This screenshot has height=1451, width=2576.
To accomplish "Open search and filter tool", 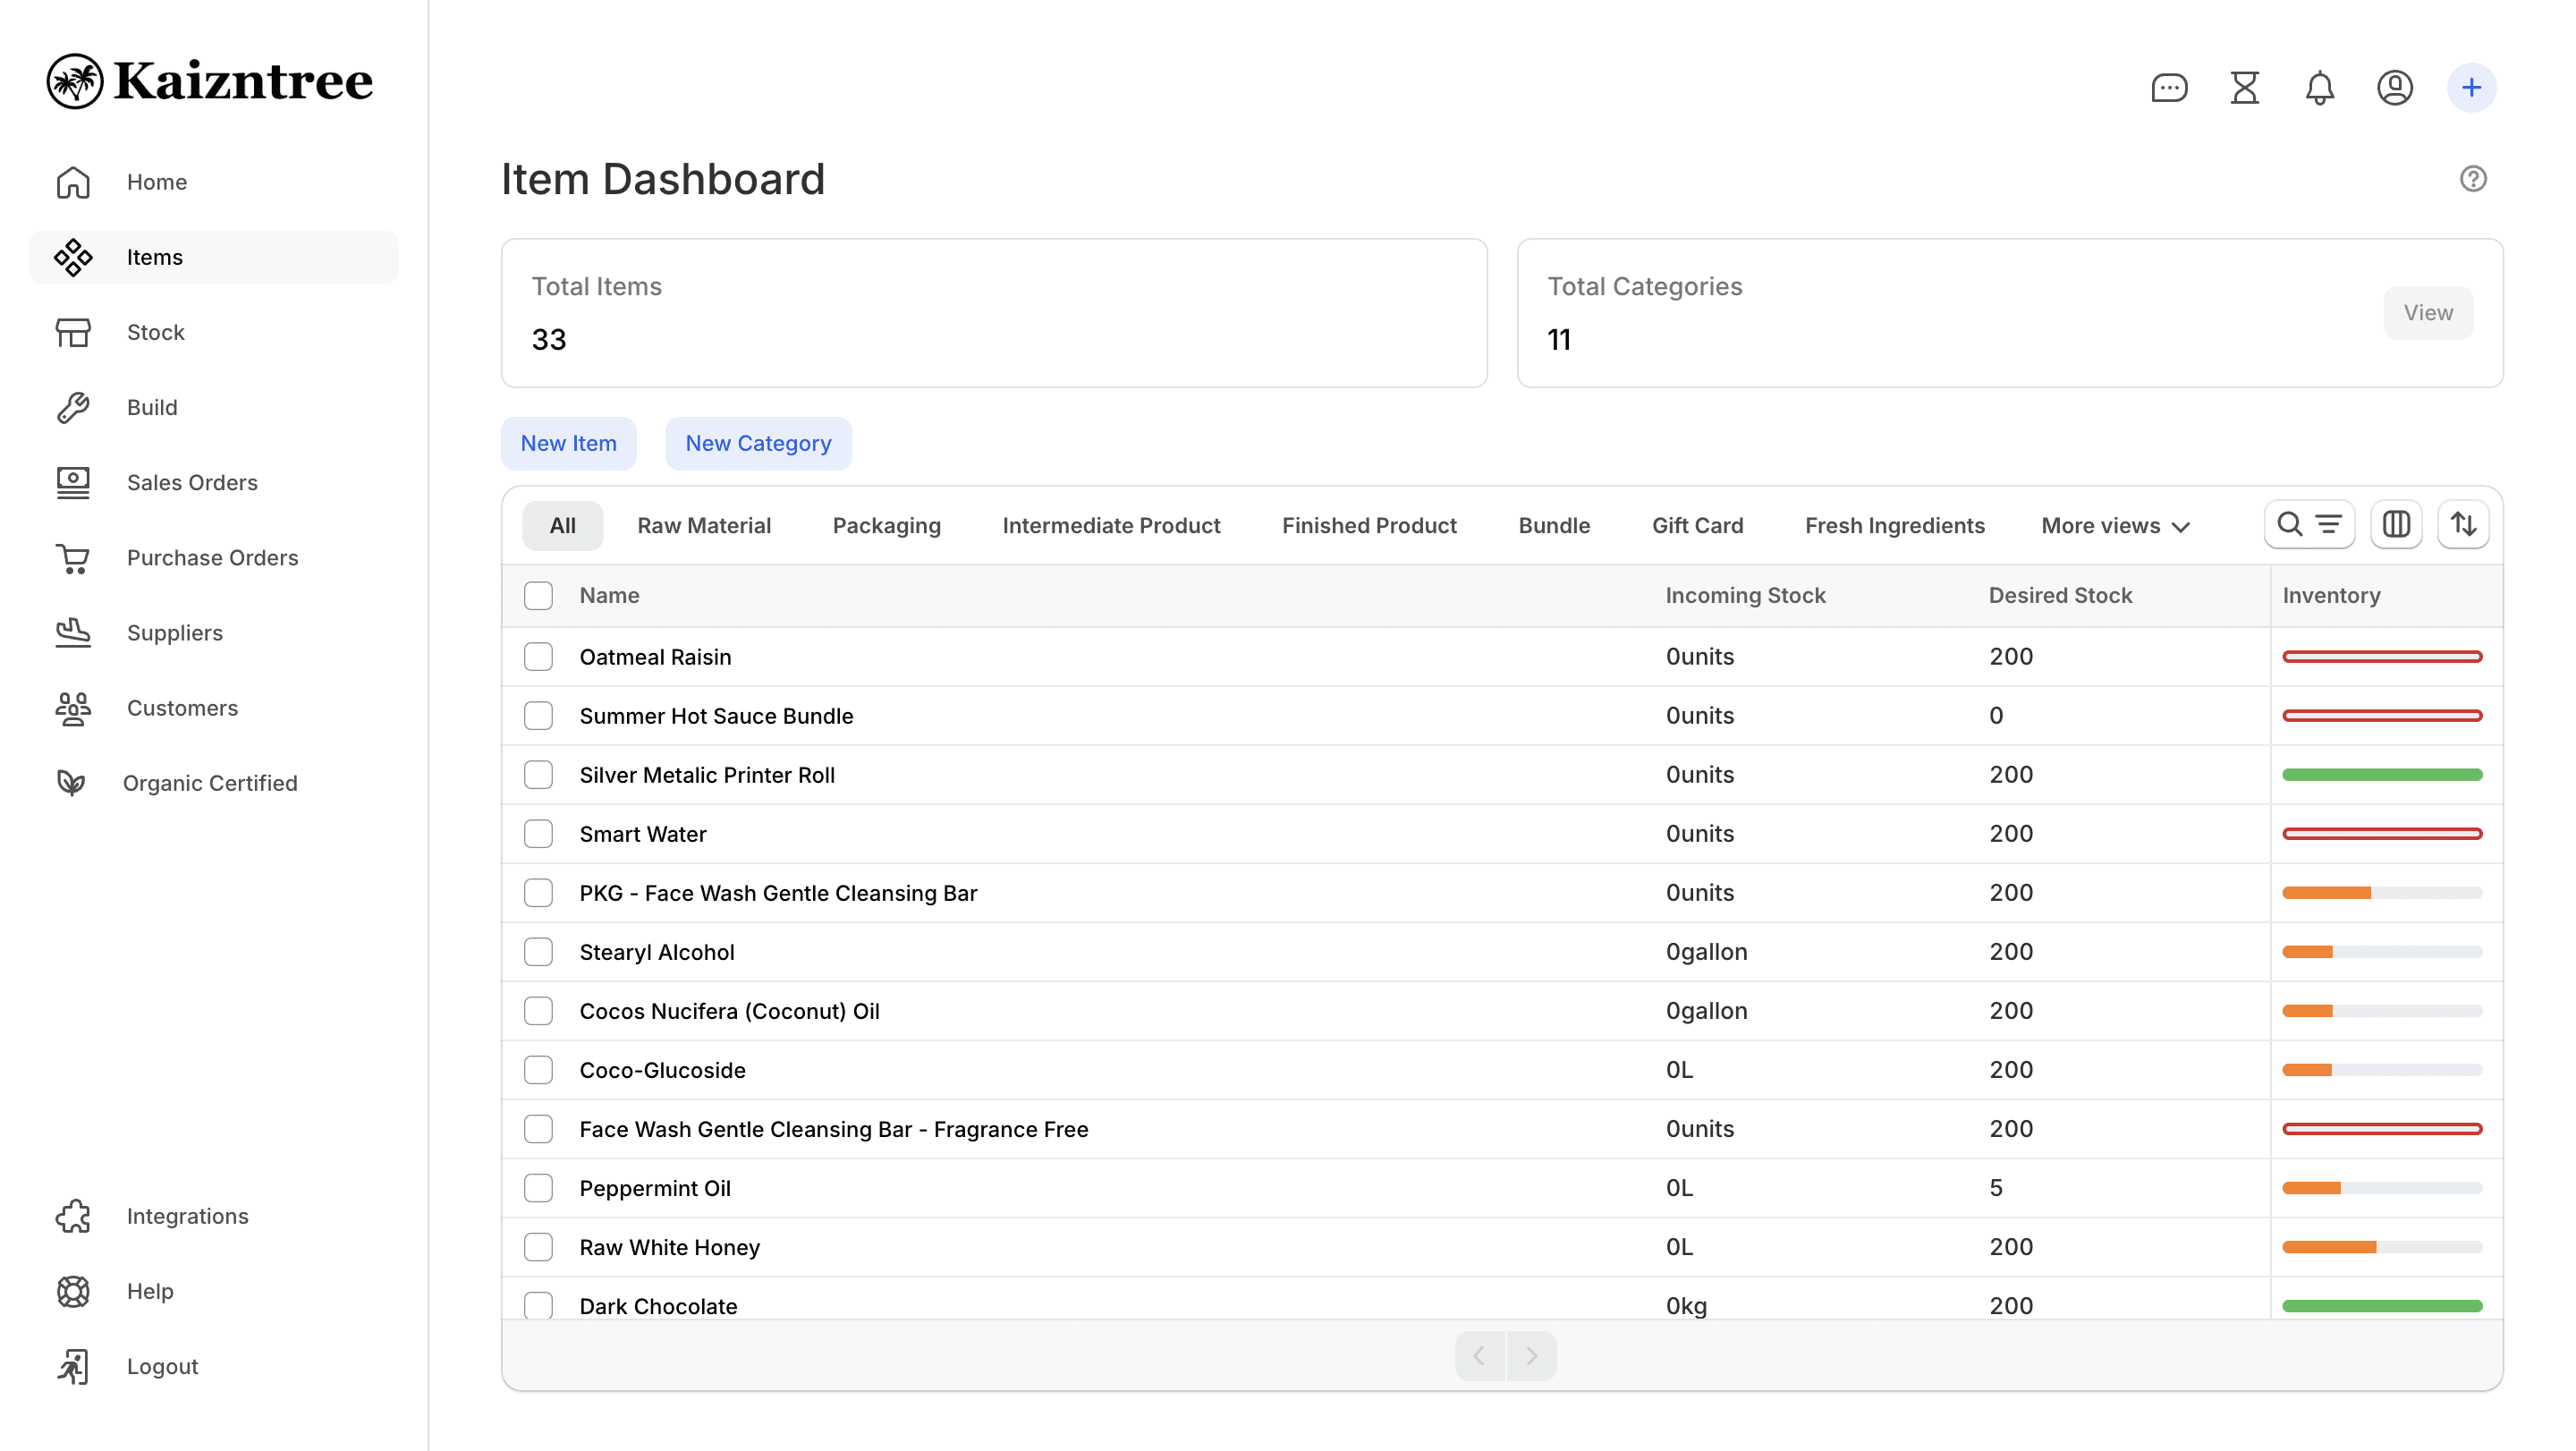I will click(x=2308, y=524).
